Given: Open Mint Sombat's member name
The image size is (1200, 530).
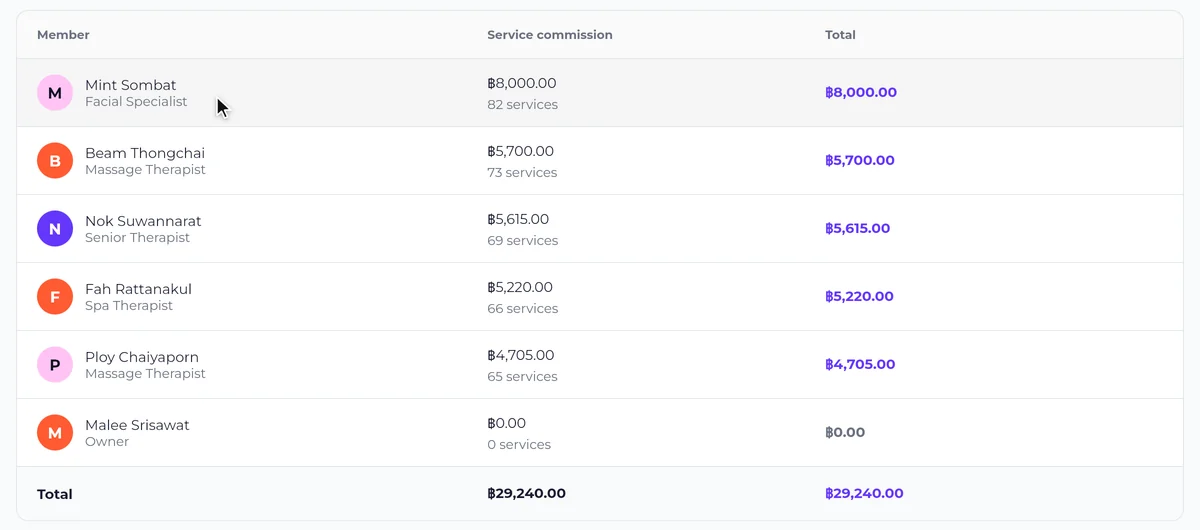Looking at the screenshot, I should click(x=130, y=85).
